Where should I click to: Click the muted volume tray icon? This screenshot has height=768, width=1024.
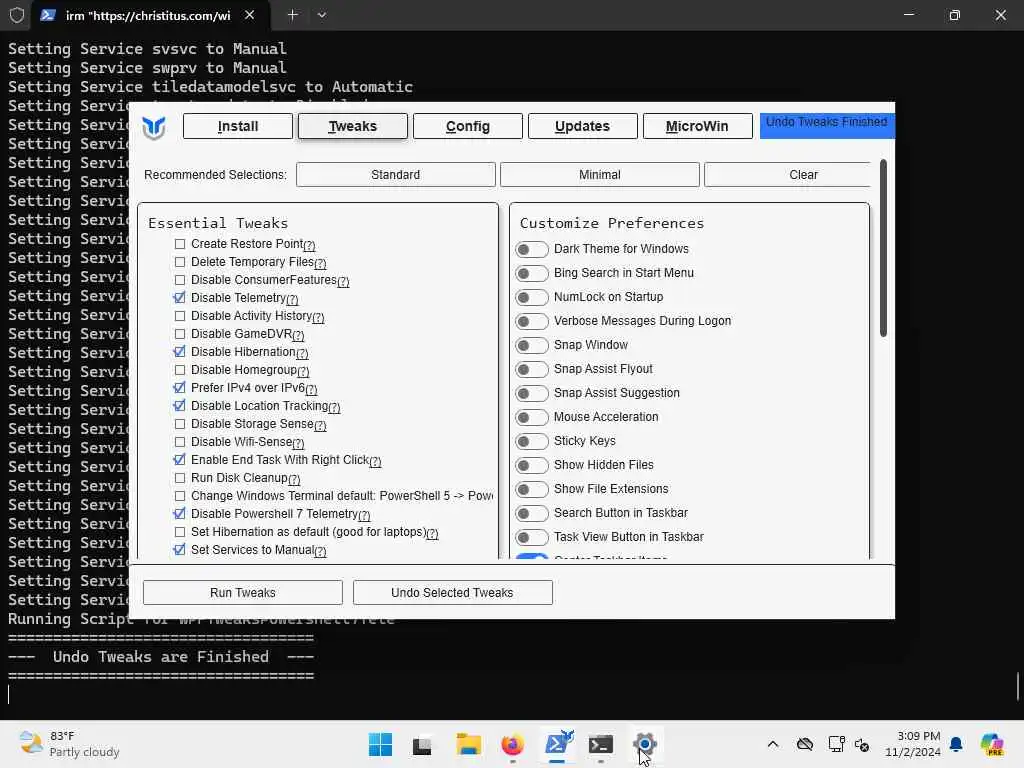(862, 745)
